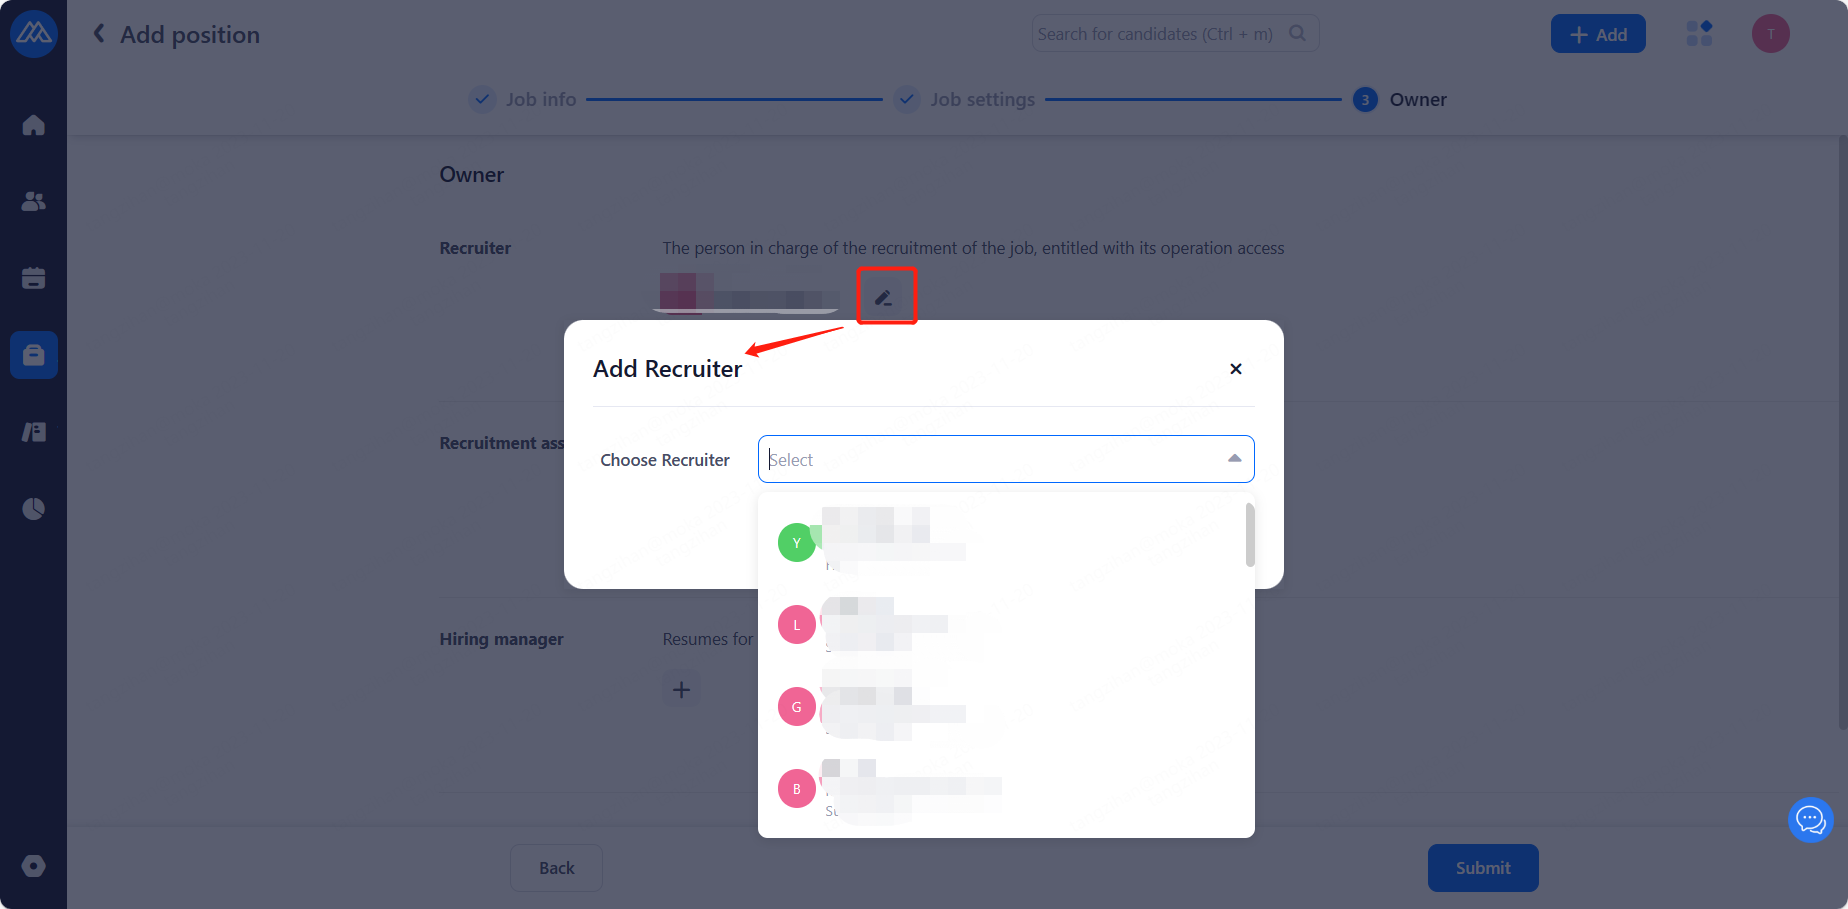This screenshot has height=909, width=1848.
Task: Open the chat support bubble icon
Action: (1810, 820)
